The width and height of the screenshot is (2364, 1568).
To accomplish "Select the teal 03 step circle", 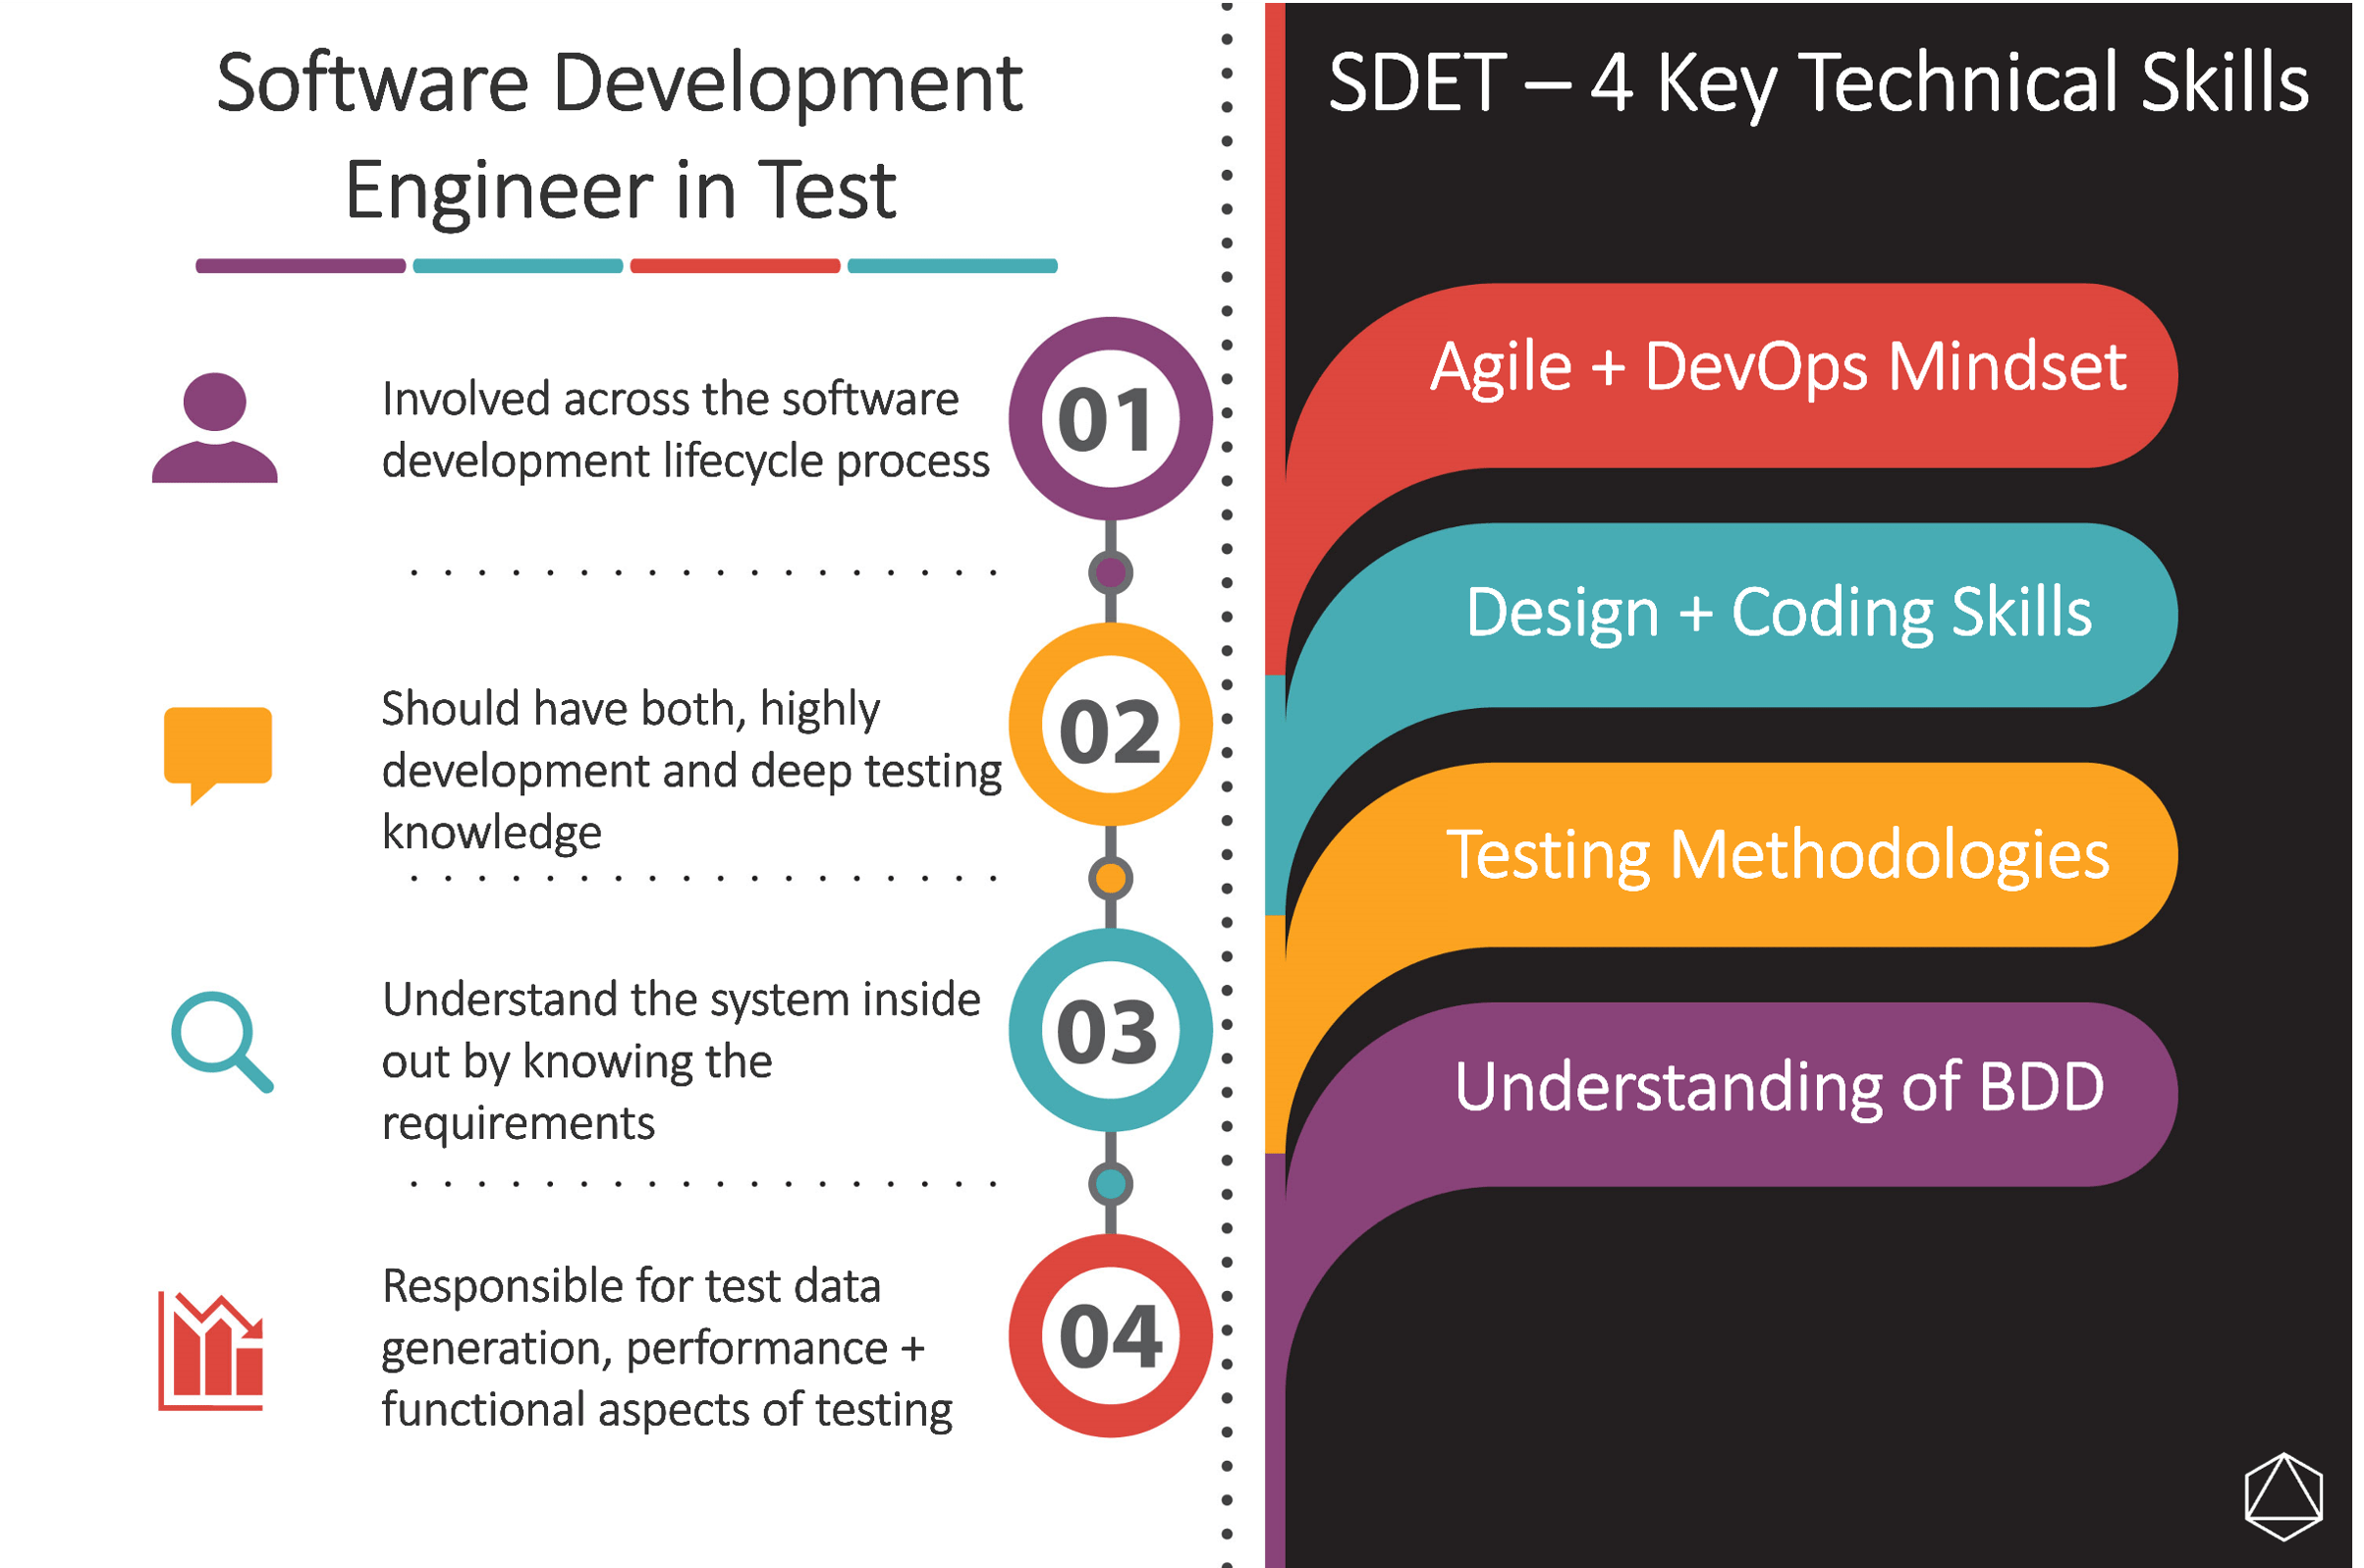I will [x=1110, y=1030].
